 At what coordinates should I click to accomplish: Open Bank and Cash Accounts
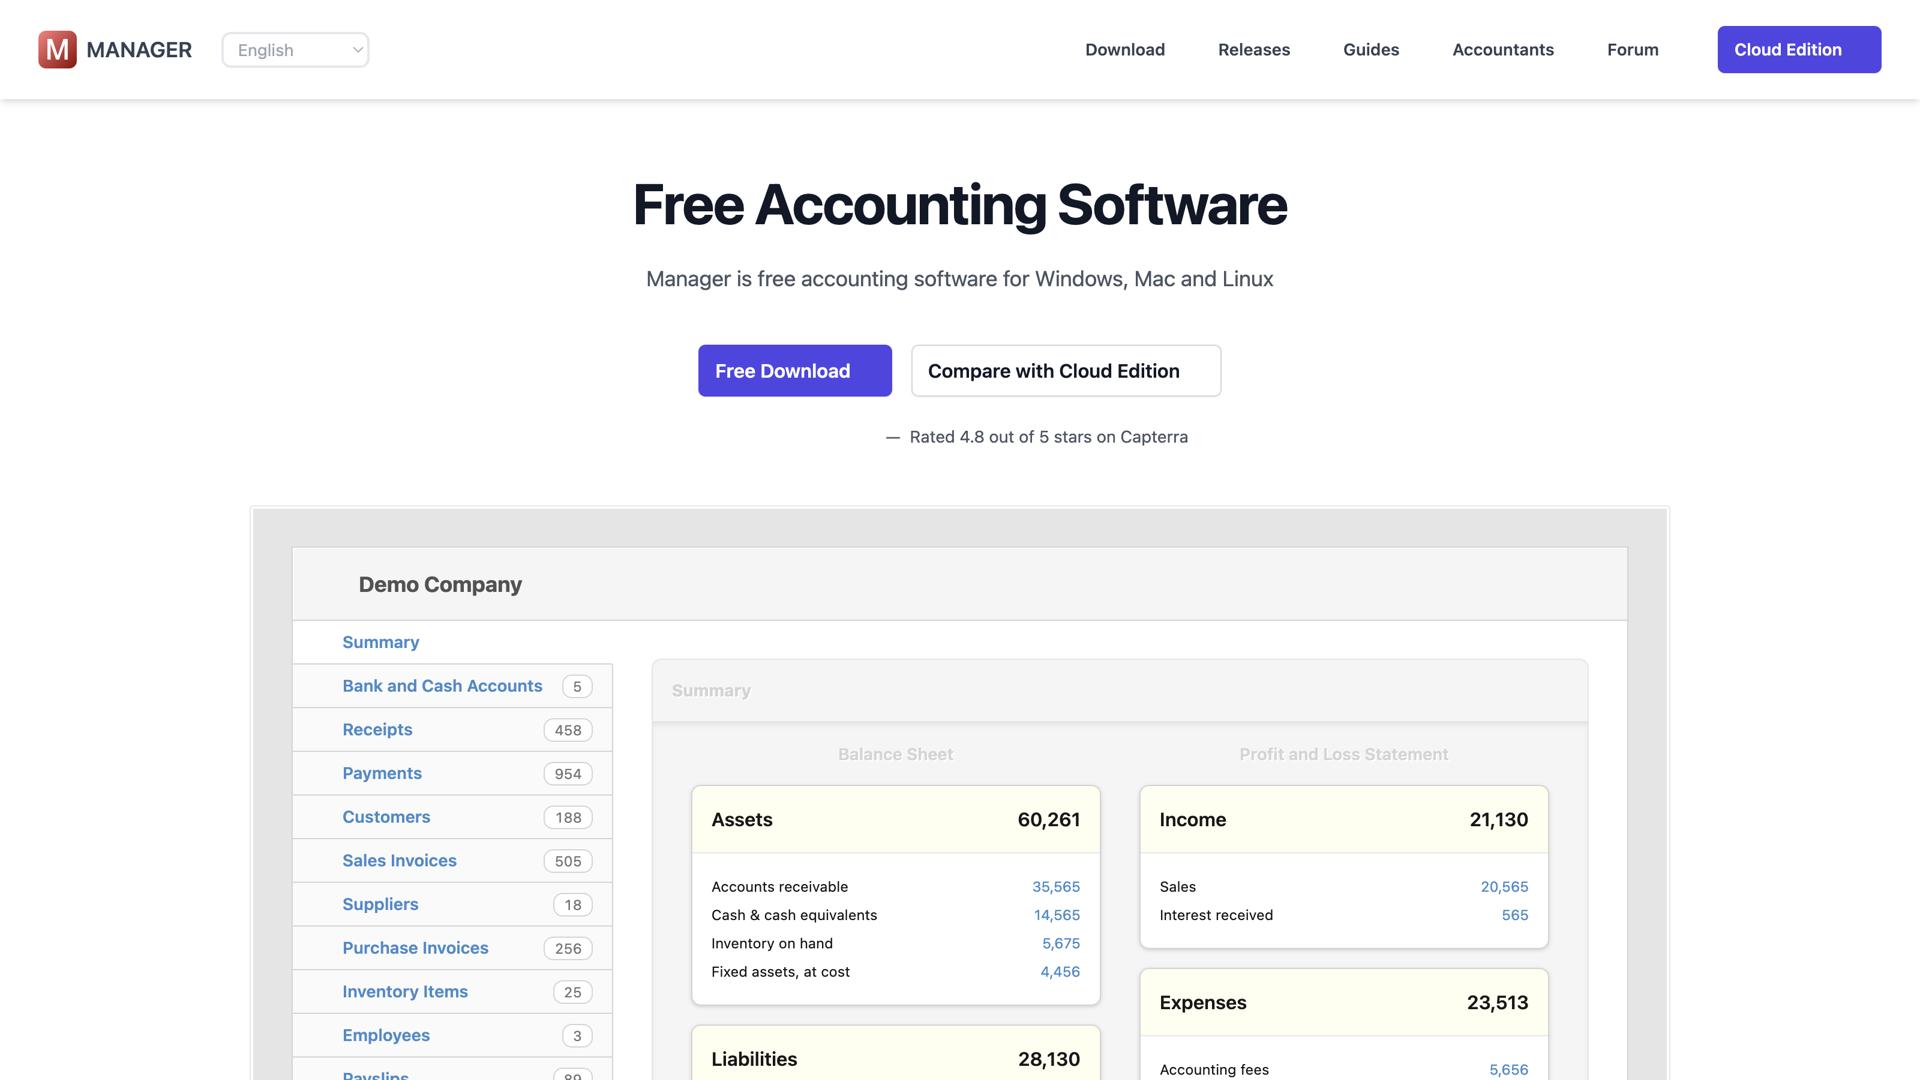point(442,686)
